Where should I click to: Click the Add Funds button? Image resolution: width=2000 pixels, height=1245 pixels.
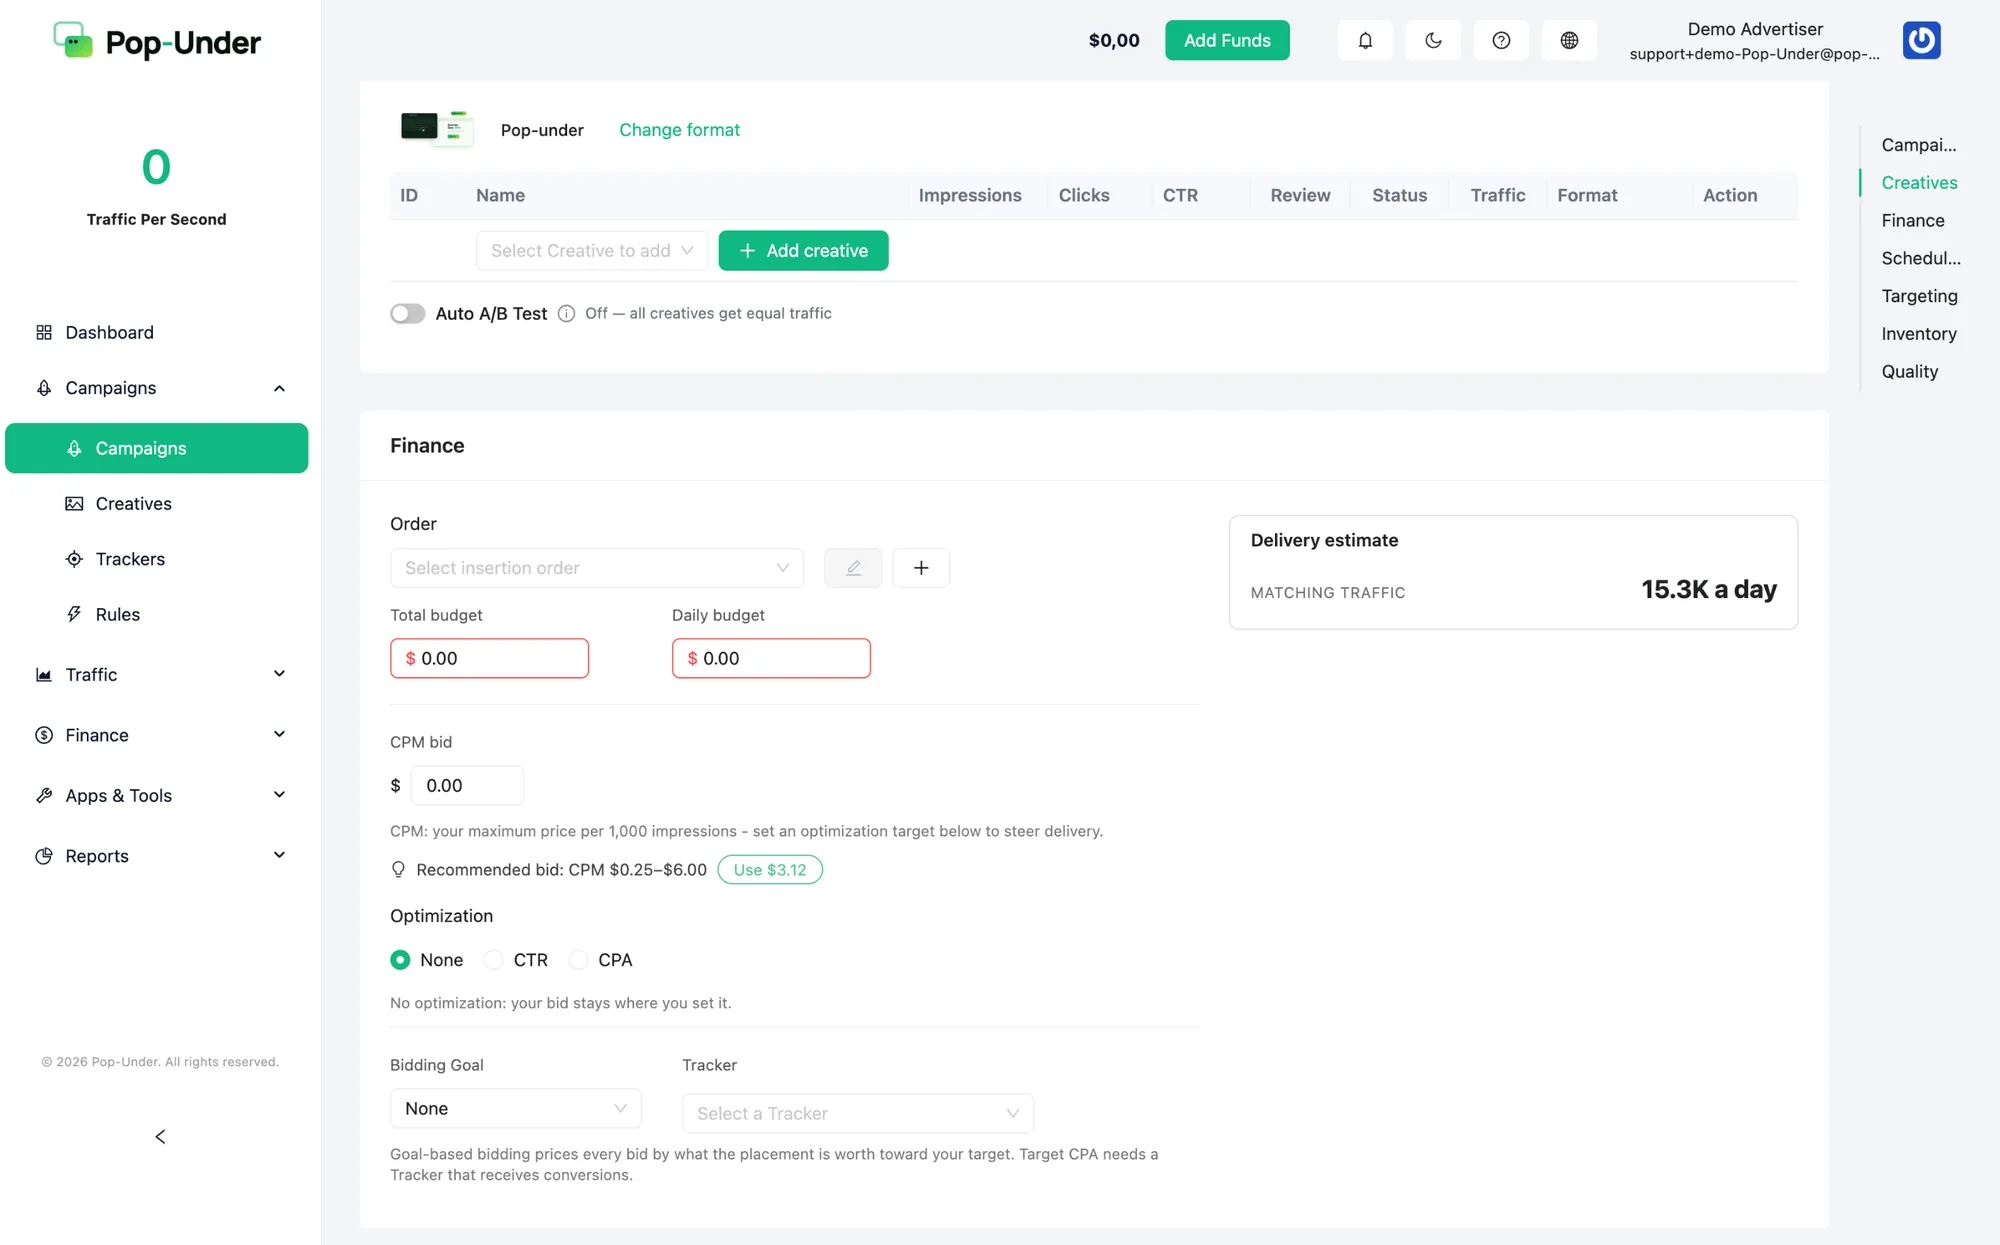click(1227, 40)
